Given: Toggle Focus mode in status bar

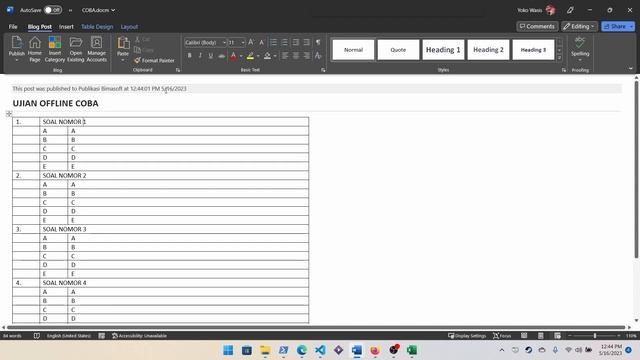Looking at the screenshot, I should pyautogui.click(x=502, y=336).
